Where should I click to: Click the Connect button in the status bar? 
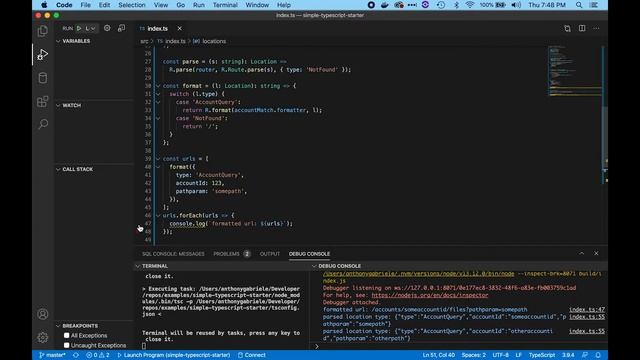coord(251,355)
